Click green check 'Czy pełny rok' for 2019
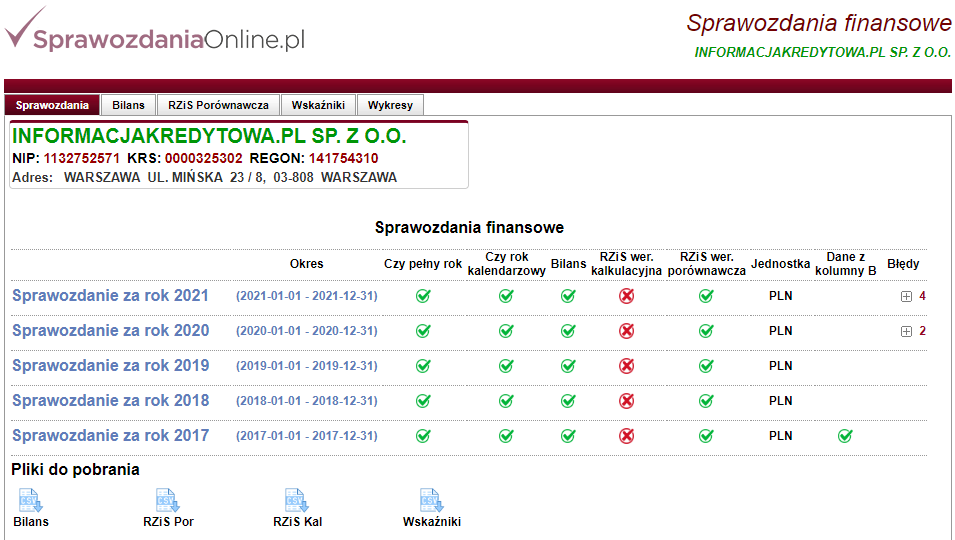 pos(423,366)
